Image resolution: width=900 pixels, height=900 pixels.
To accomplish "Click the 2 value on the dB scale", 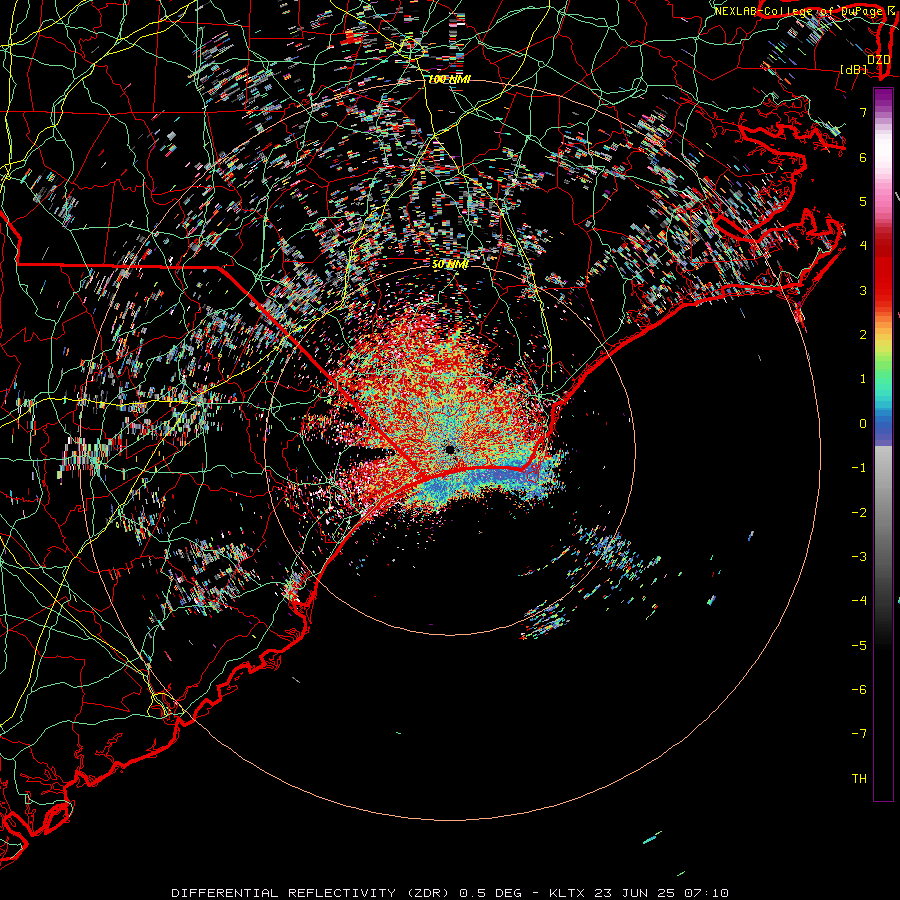I will click(863, 335).
